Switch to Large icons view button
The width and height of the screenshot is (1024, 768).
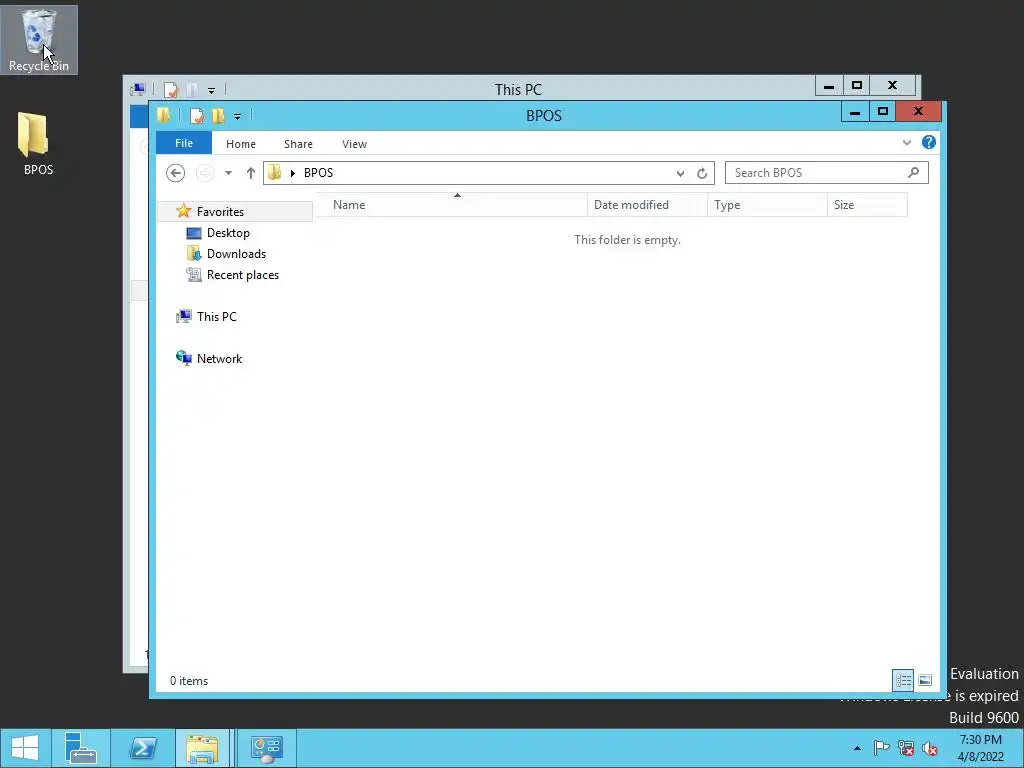tap(925, 680)
